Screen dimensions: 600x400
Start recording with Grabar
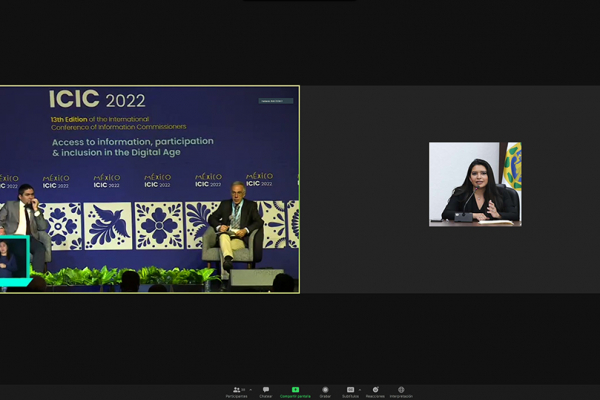(325, 392)
